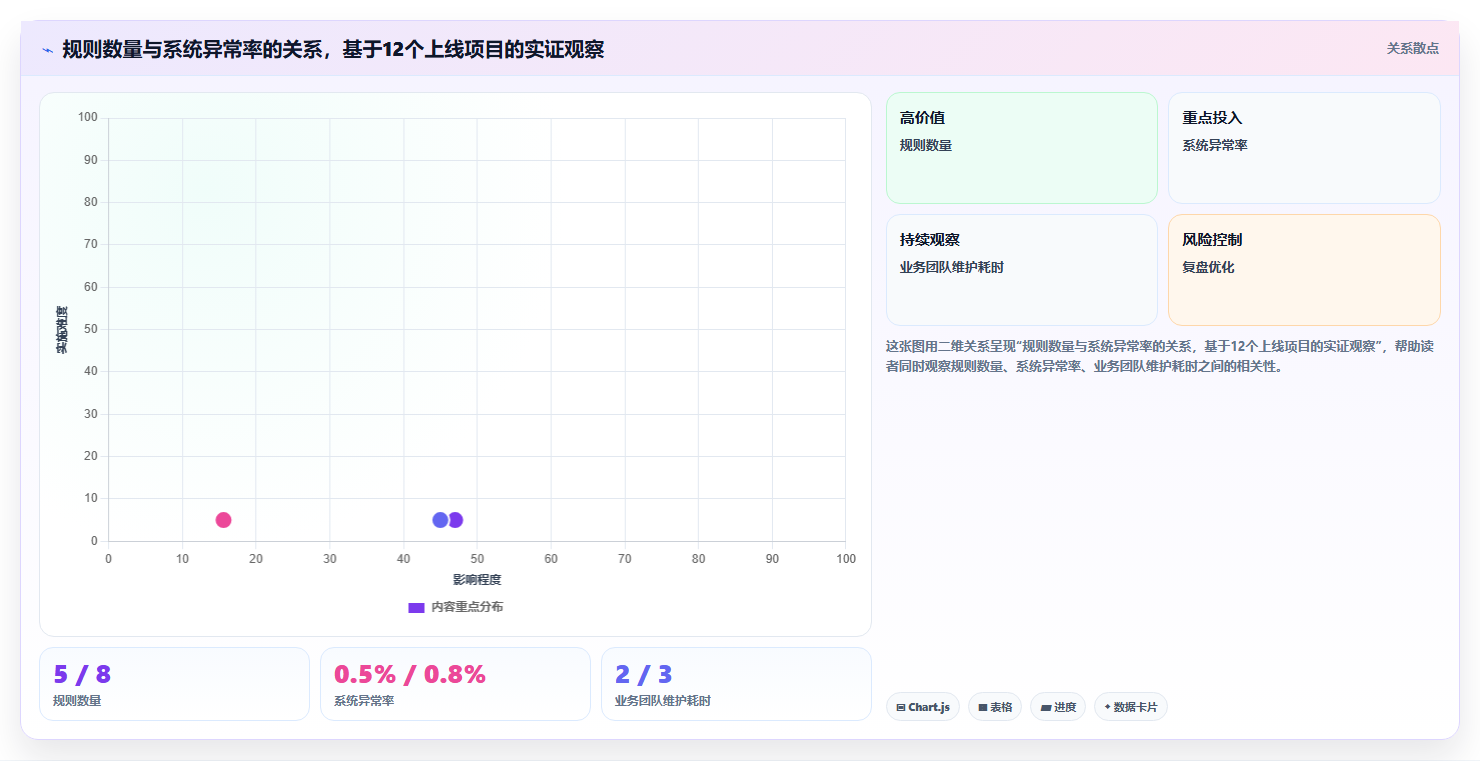Click the Chart.js tag

pyautogui.click(x=922, y=707)
